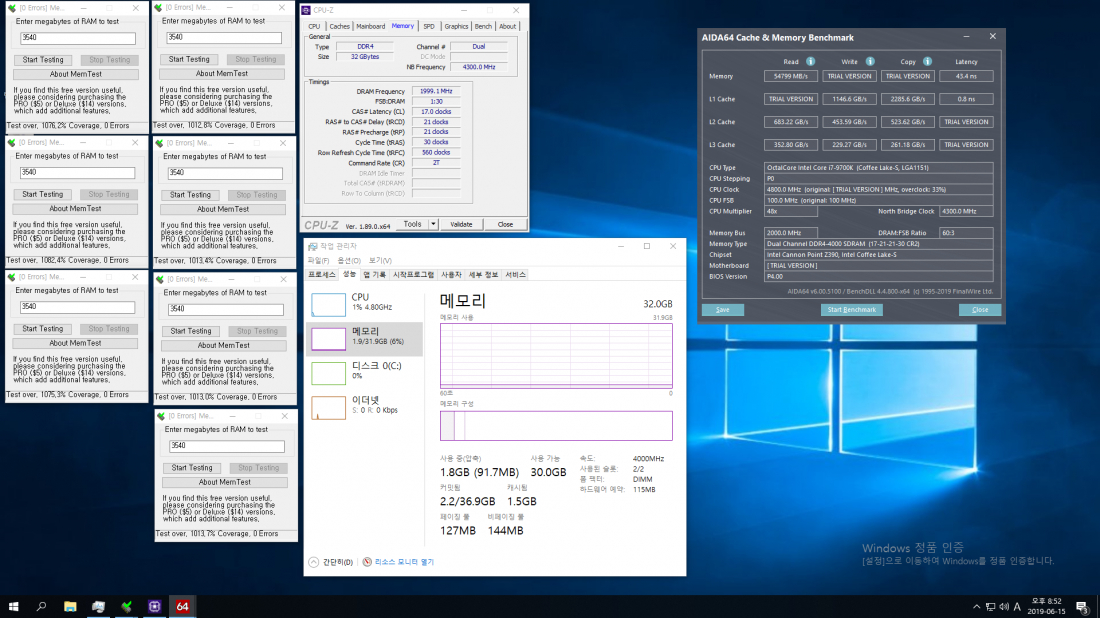This screenshot has height=618, width=1100.
Task: Collapse Task Manager with 간단히(D)
Action: tap(330, 562)
